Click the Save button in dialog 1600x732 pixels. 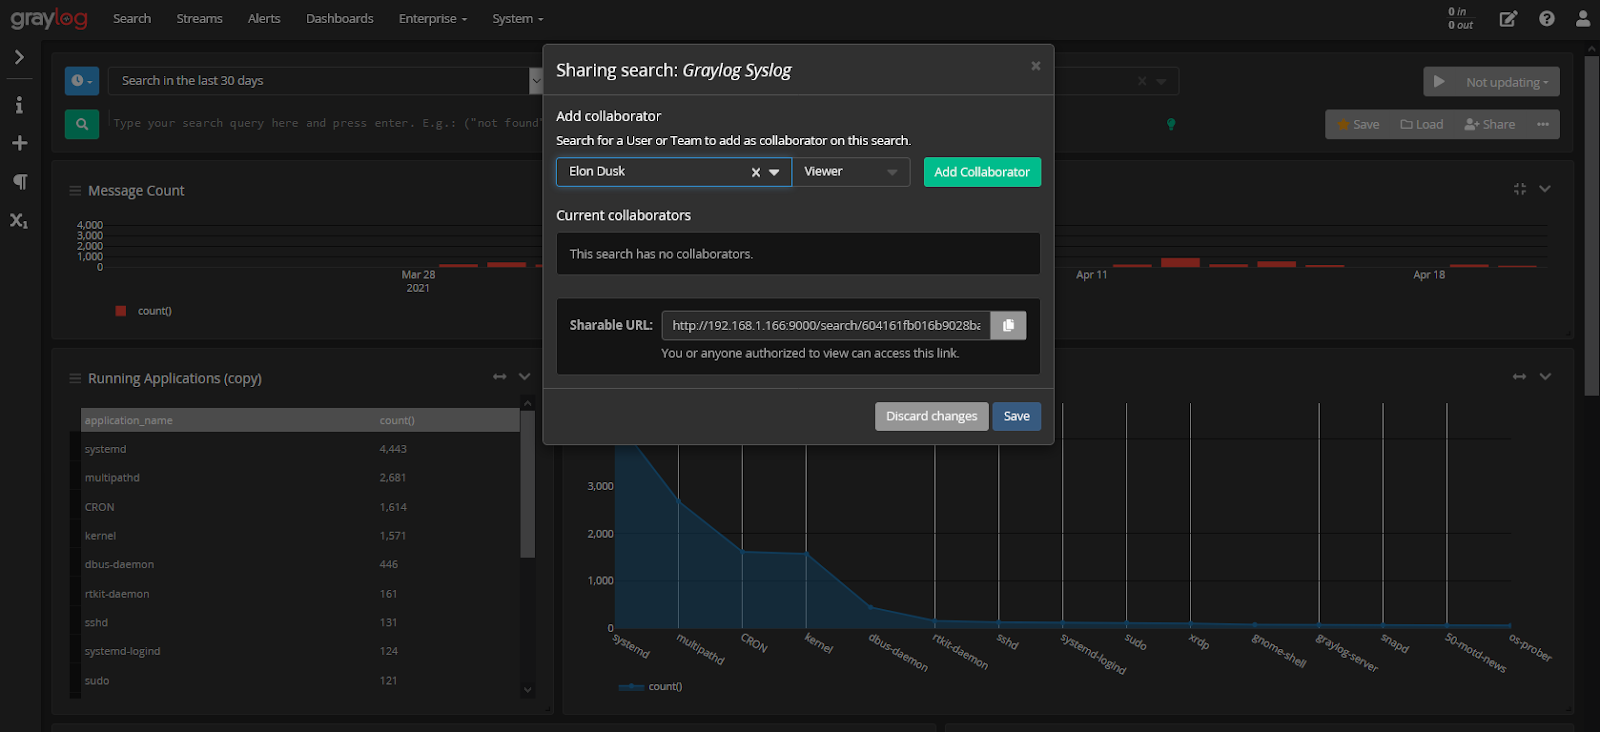[x=1017, y=416]
